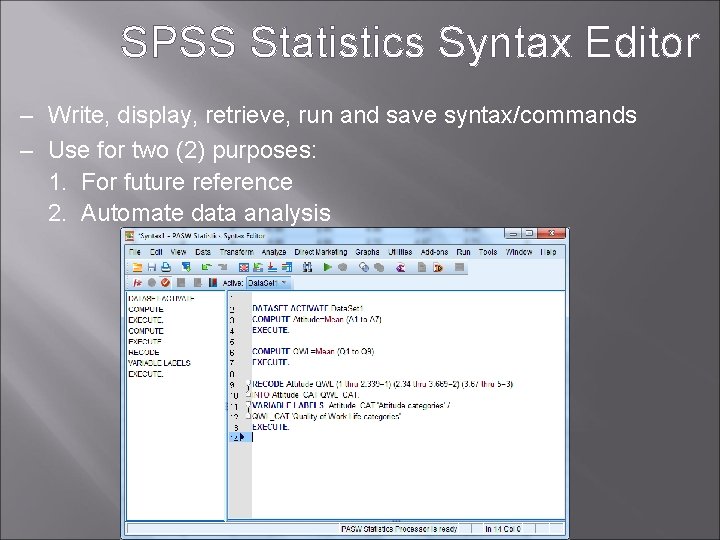Open the Variables info icon
This screenshot has width=720, height=540.
tap(287, 267)
